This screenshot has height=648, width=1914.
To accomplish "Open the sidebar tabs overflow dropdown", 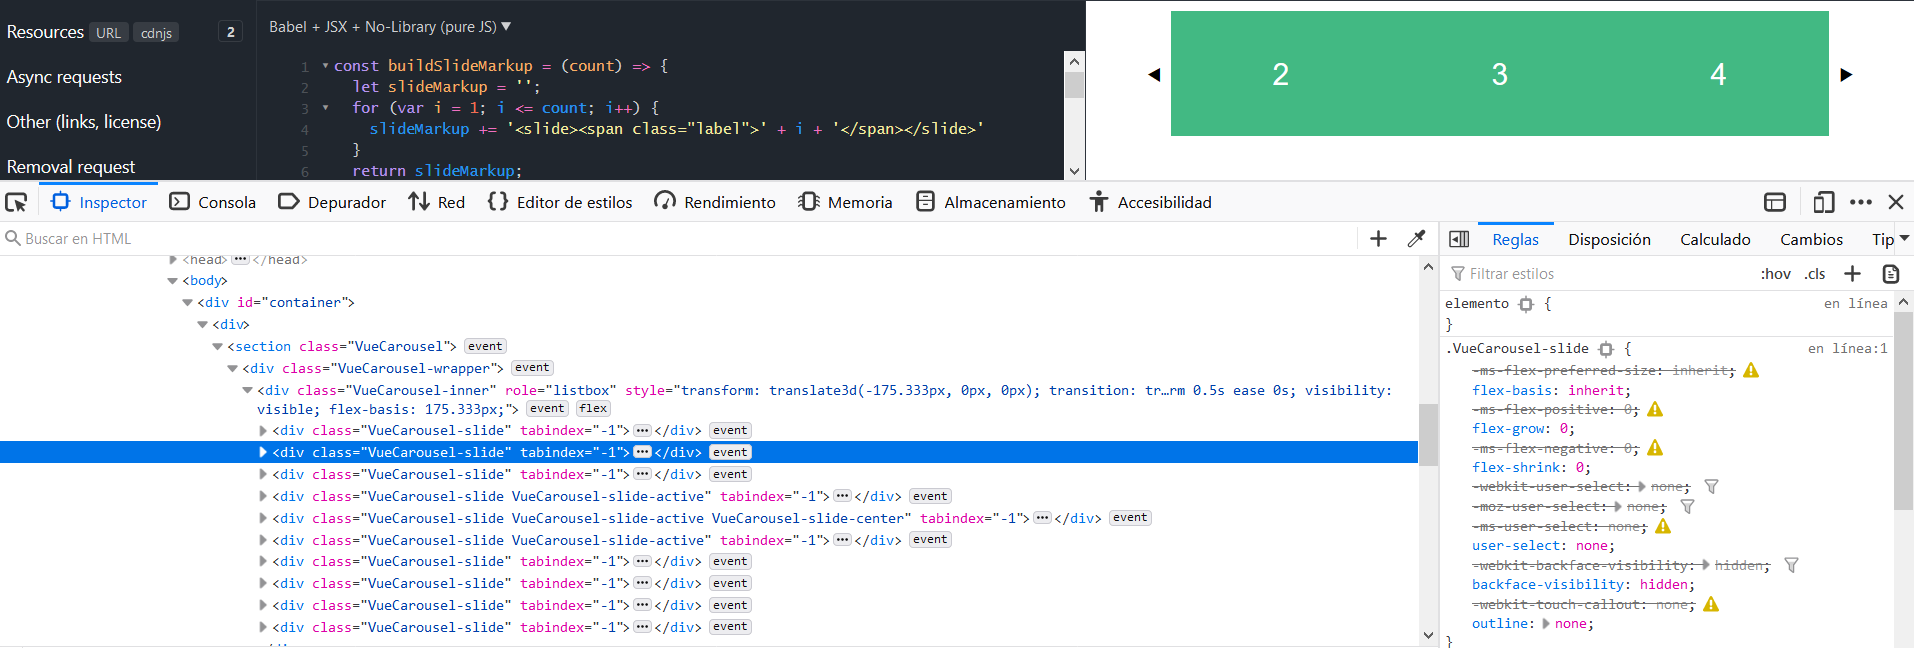I will coord(1904,239).
